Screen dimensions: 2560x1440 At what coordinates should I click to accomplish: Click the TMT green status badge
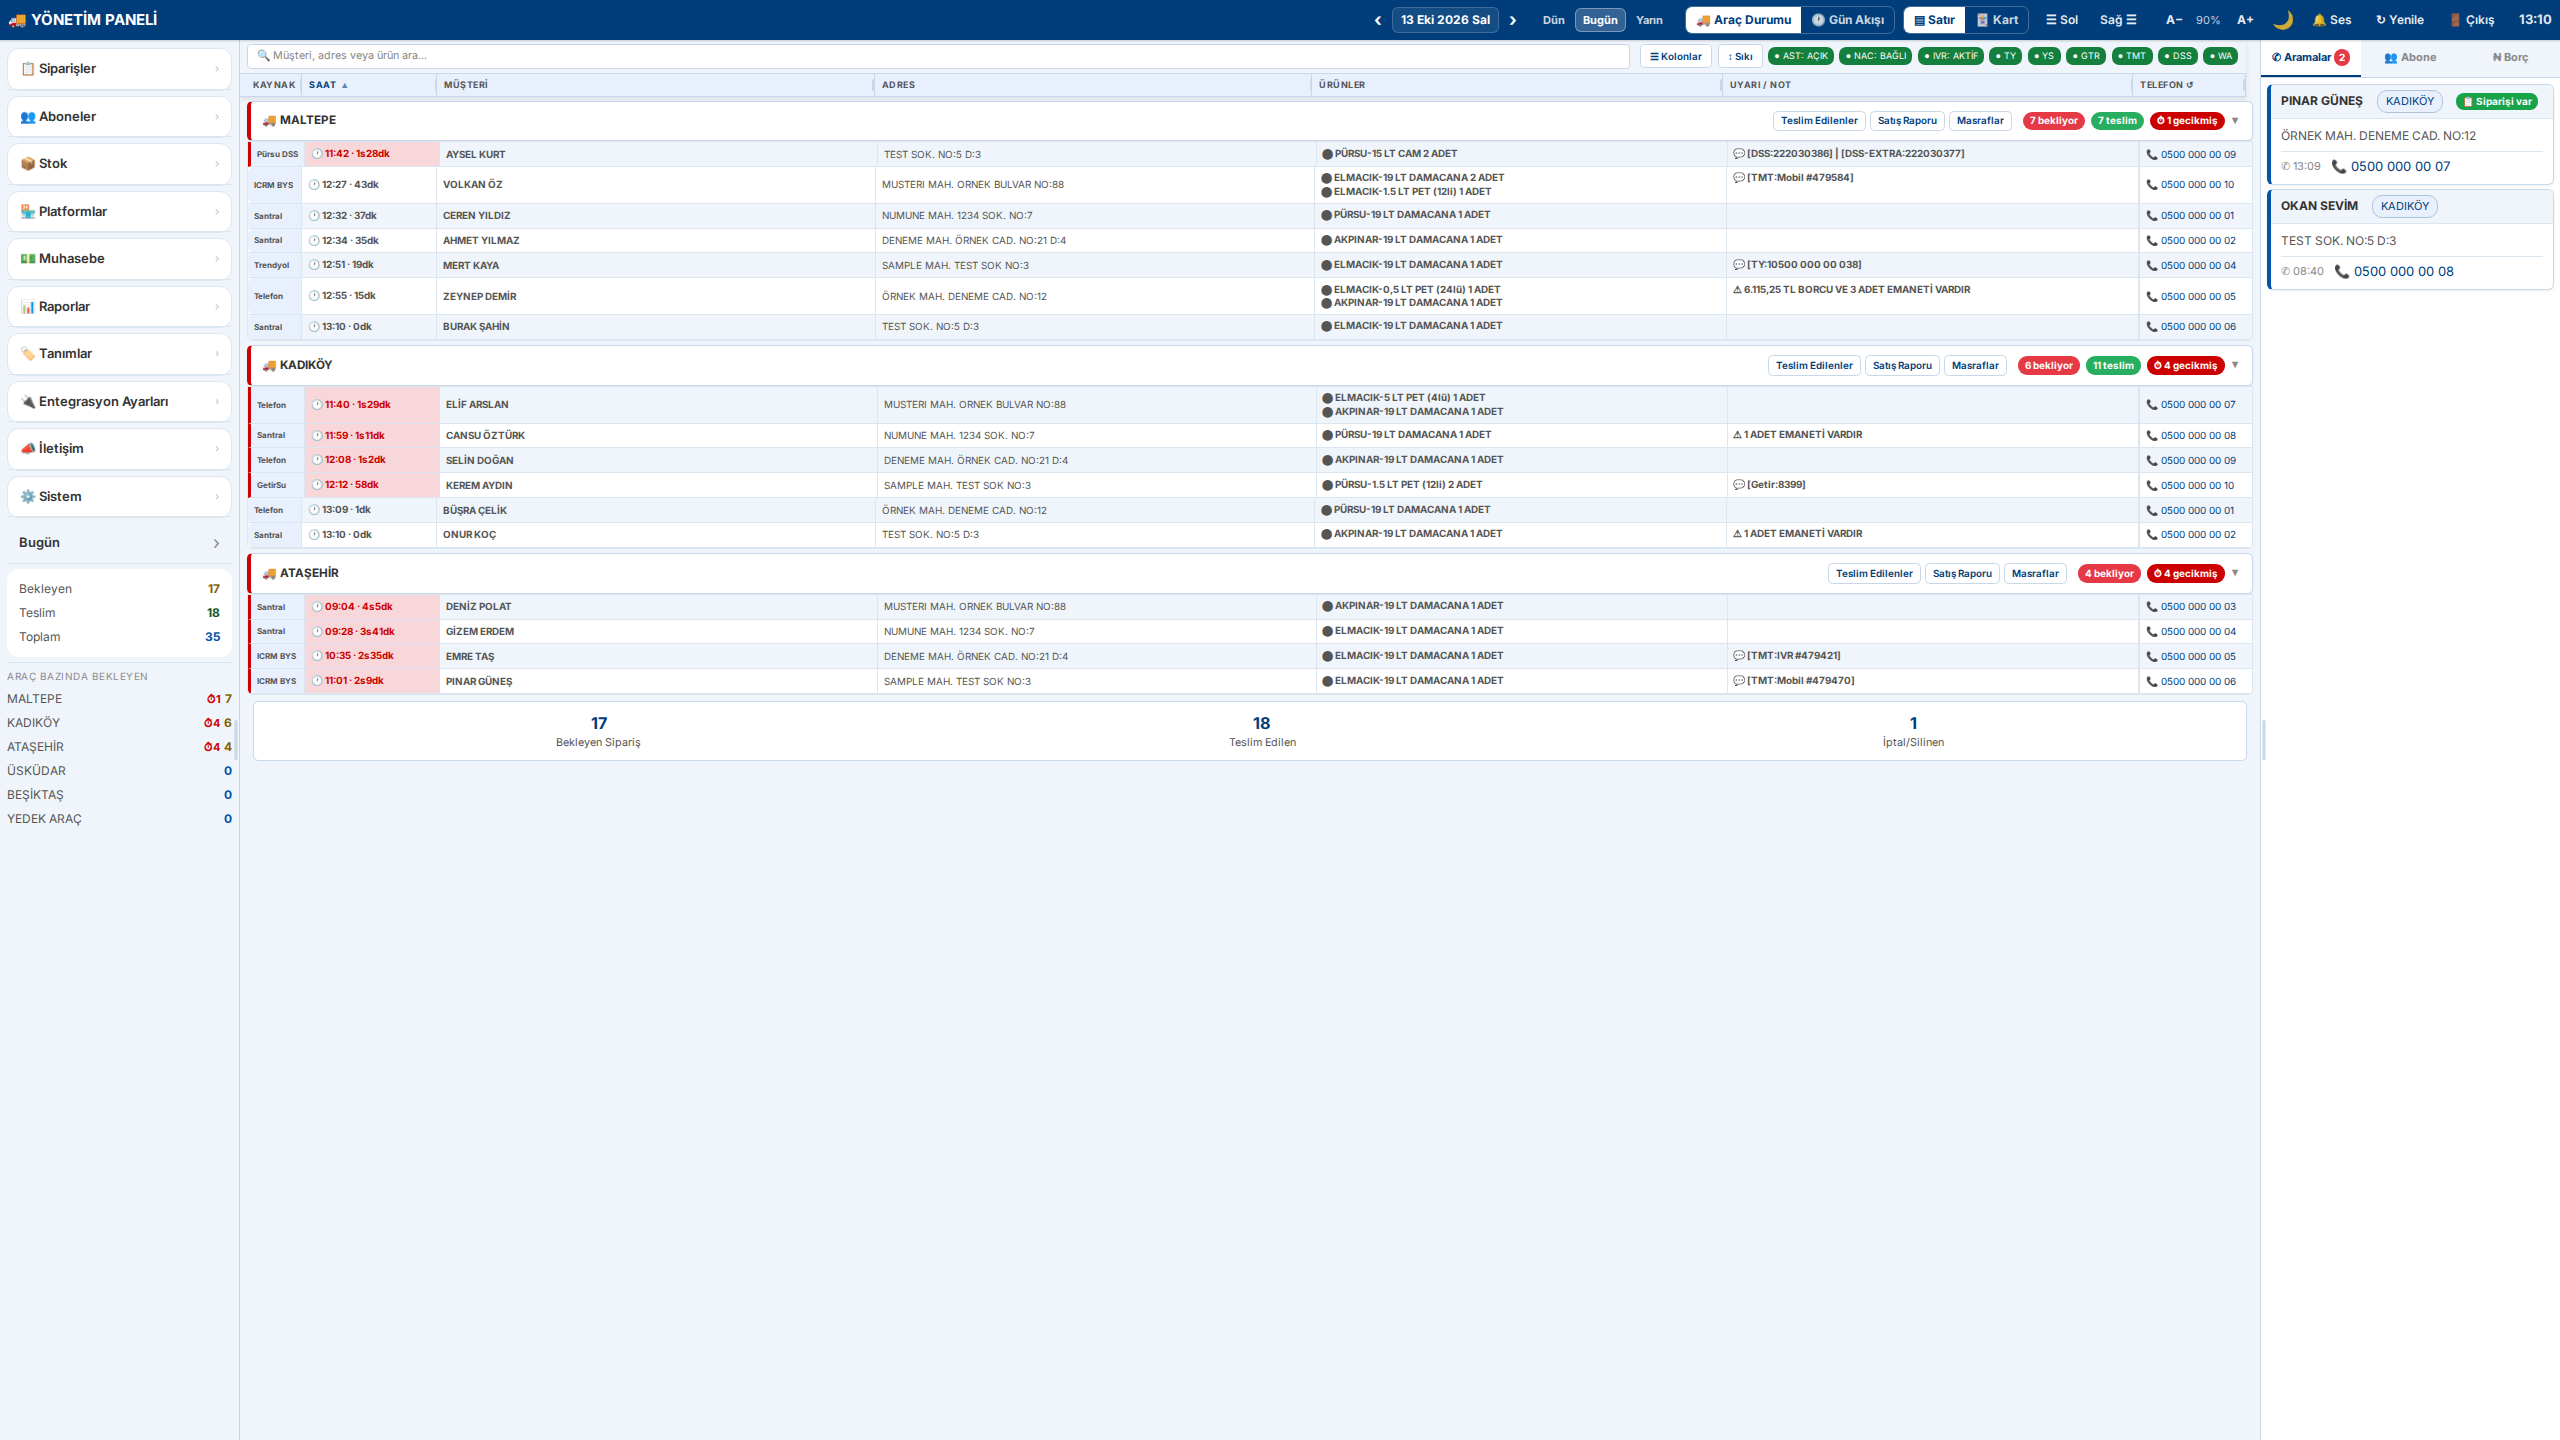pos(2132,56)
